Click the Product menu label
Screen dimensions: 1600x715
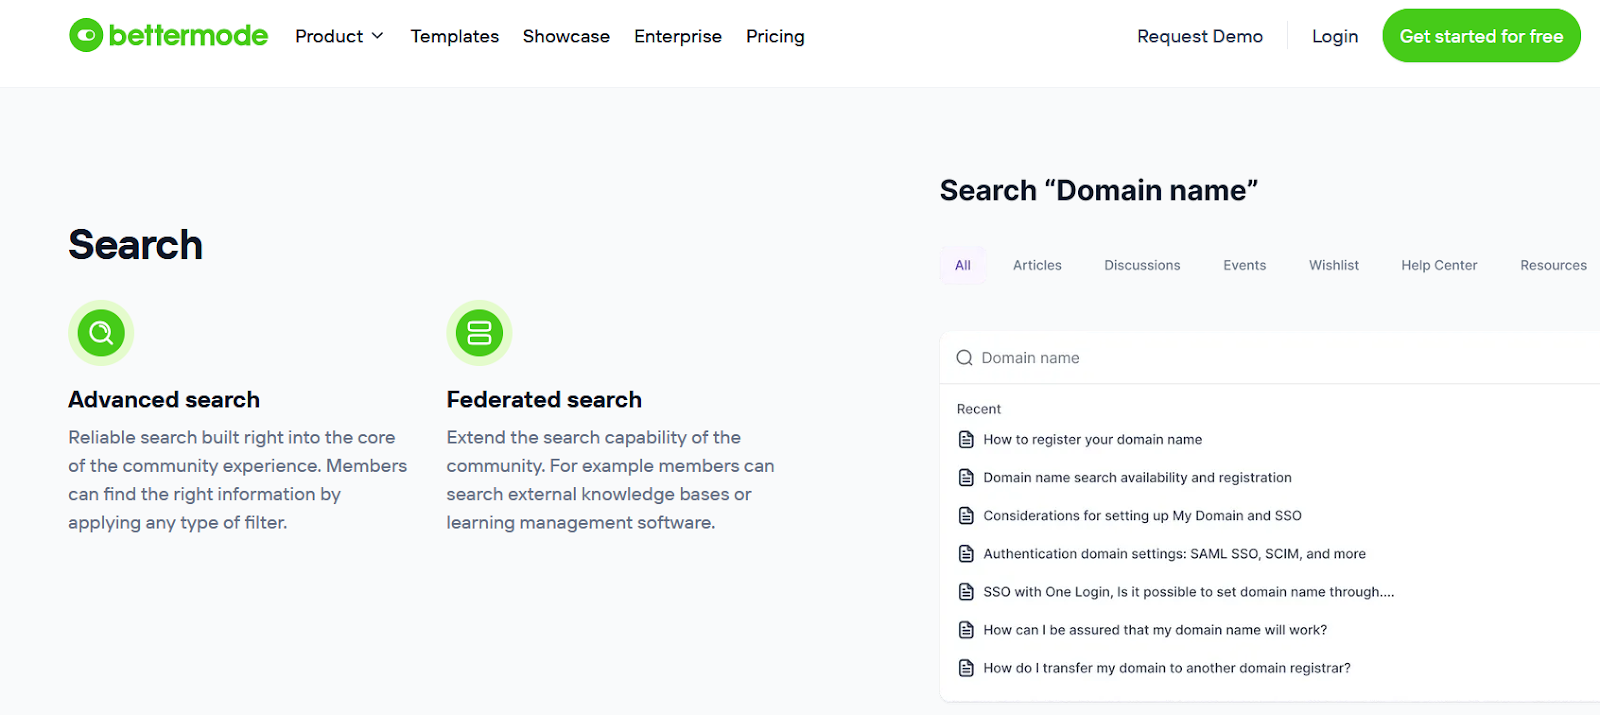[x=329, y=36]
